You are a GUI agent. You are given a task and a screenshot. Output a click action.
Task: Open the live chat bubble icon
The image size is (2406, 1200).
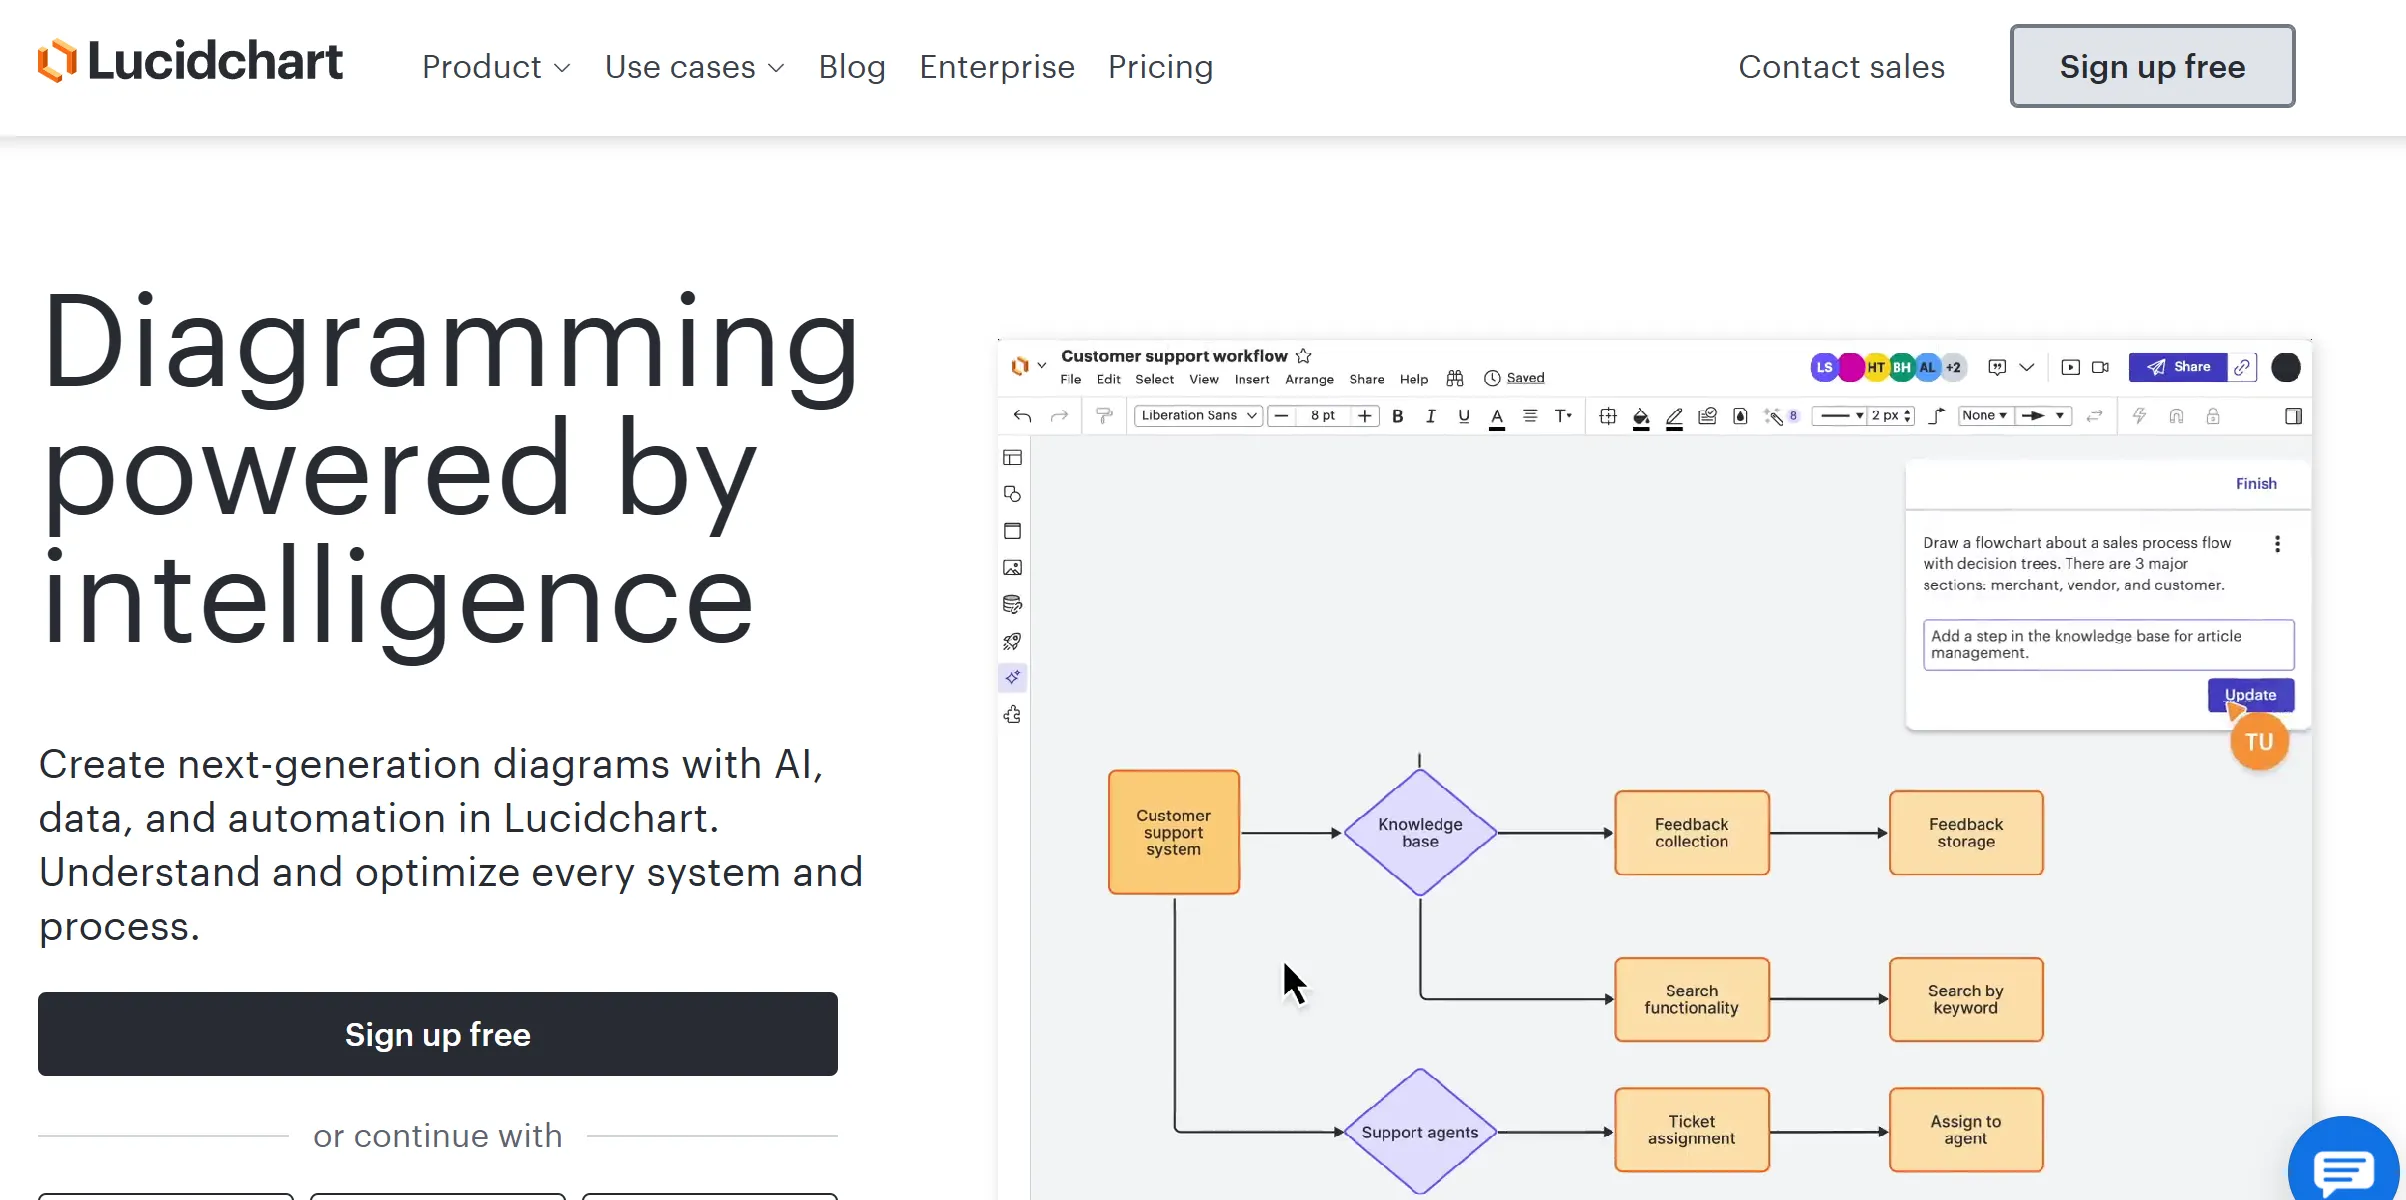click(x=2343, y=1167)
